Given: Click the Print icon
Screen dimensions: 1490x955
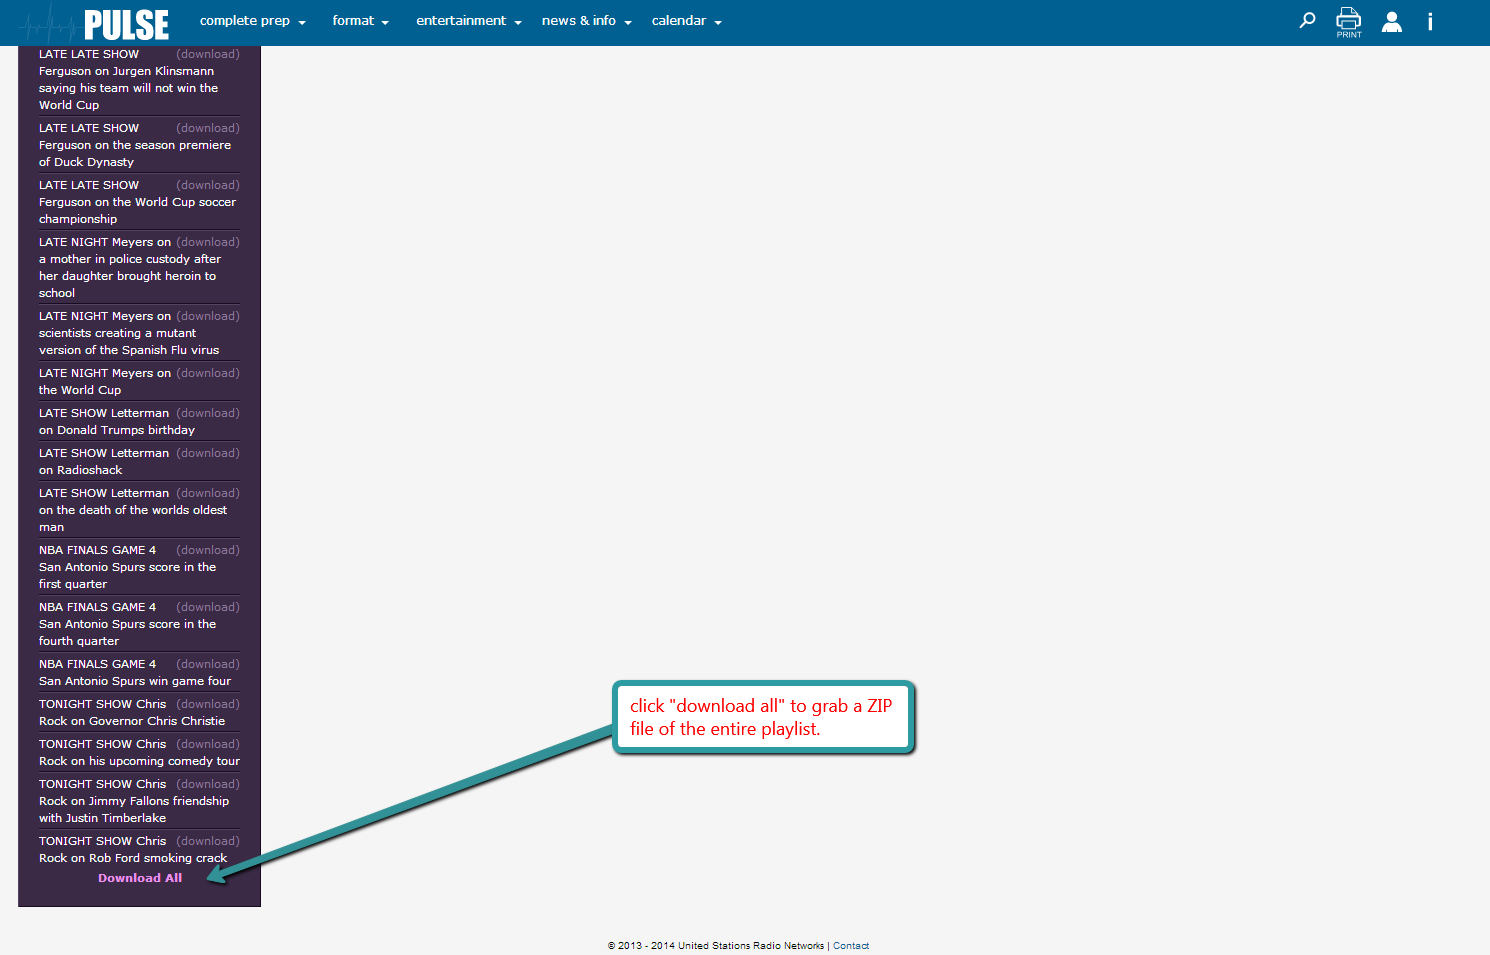Looking at the screenshot, I should tap(1349, 22).
